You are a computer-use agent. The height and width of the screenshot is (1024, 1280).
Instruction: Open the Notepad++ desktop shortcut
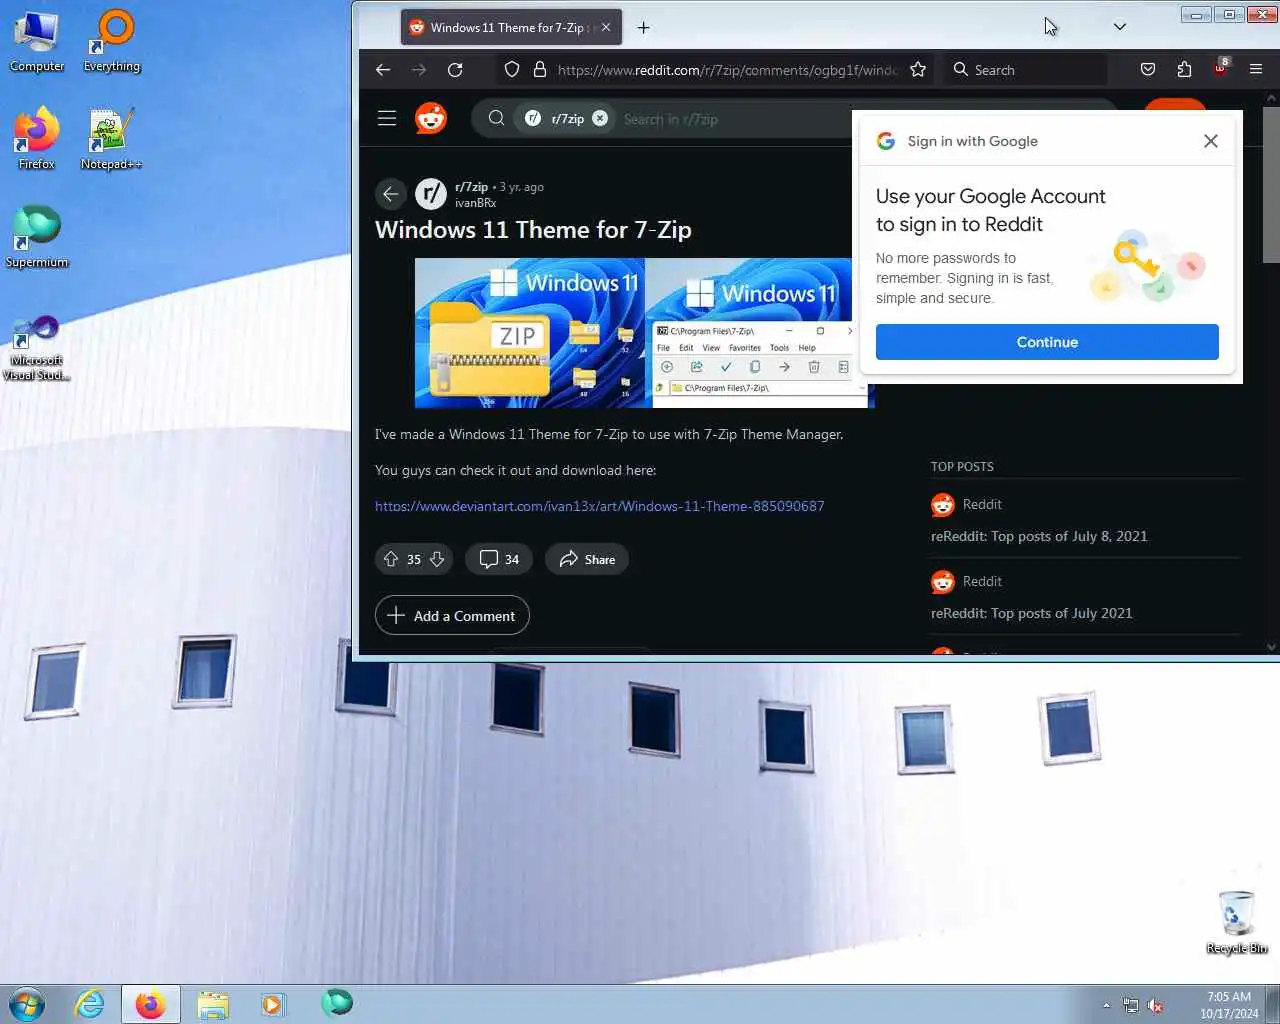point(111,138)
